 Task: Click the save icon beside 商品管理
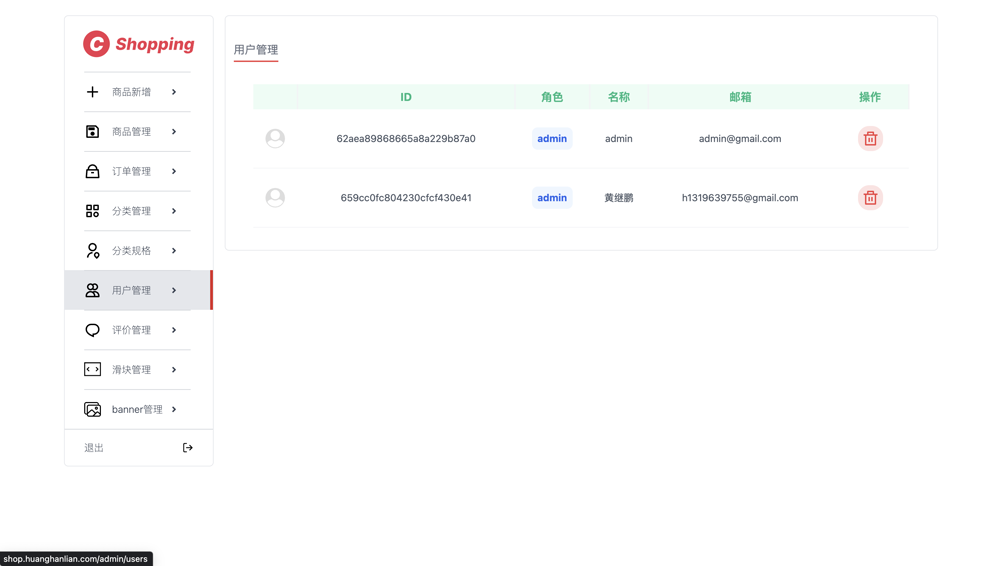coord(92,131)
